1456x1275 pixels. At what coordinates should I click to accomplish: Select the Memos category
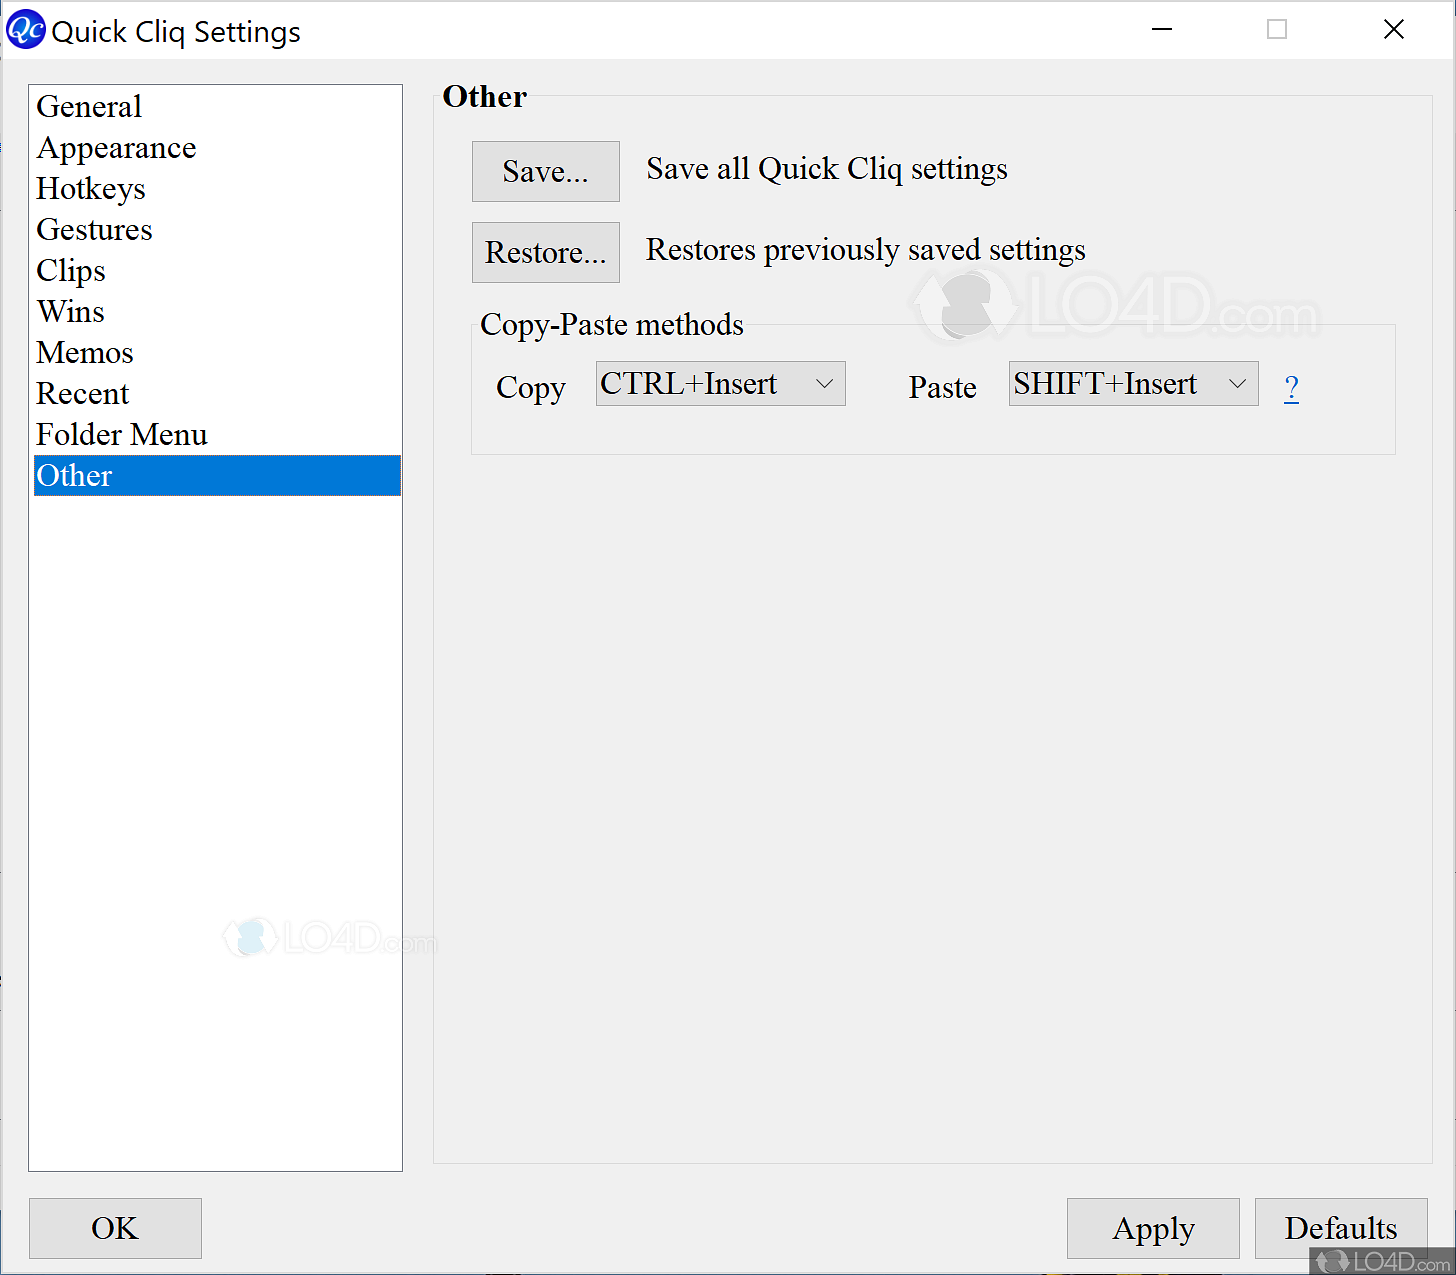[x=85, y=352]
